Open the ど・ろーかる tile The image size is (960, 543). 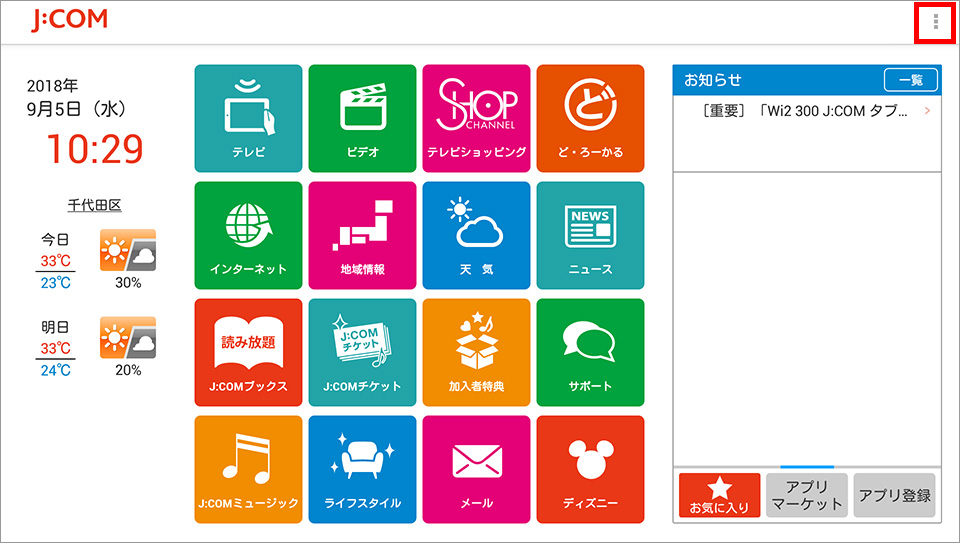(590, 118)
